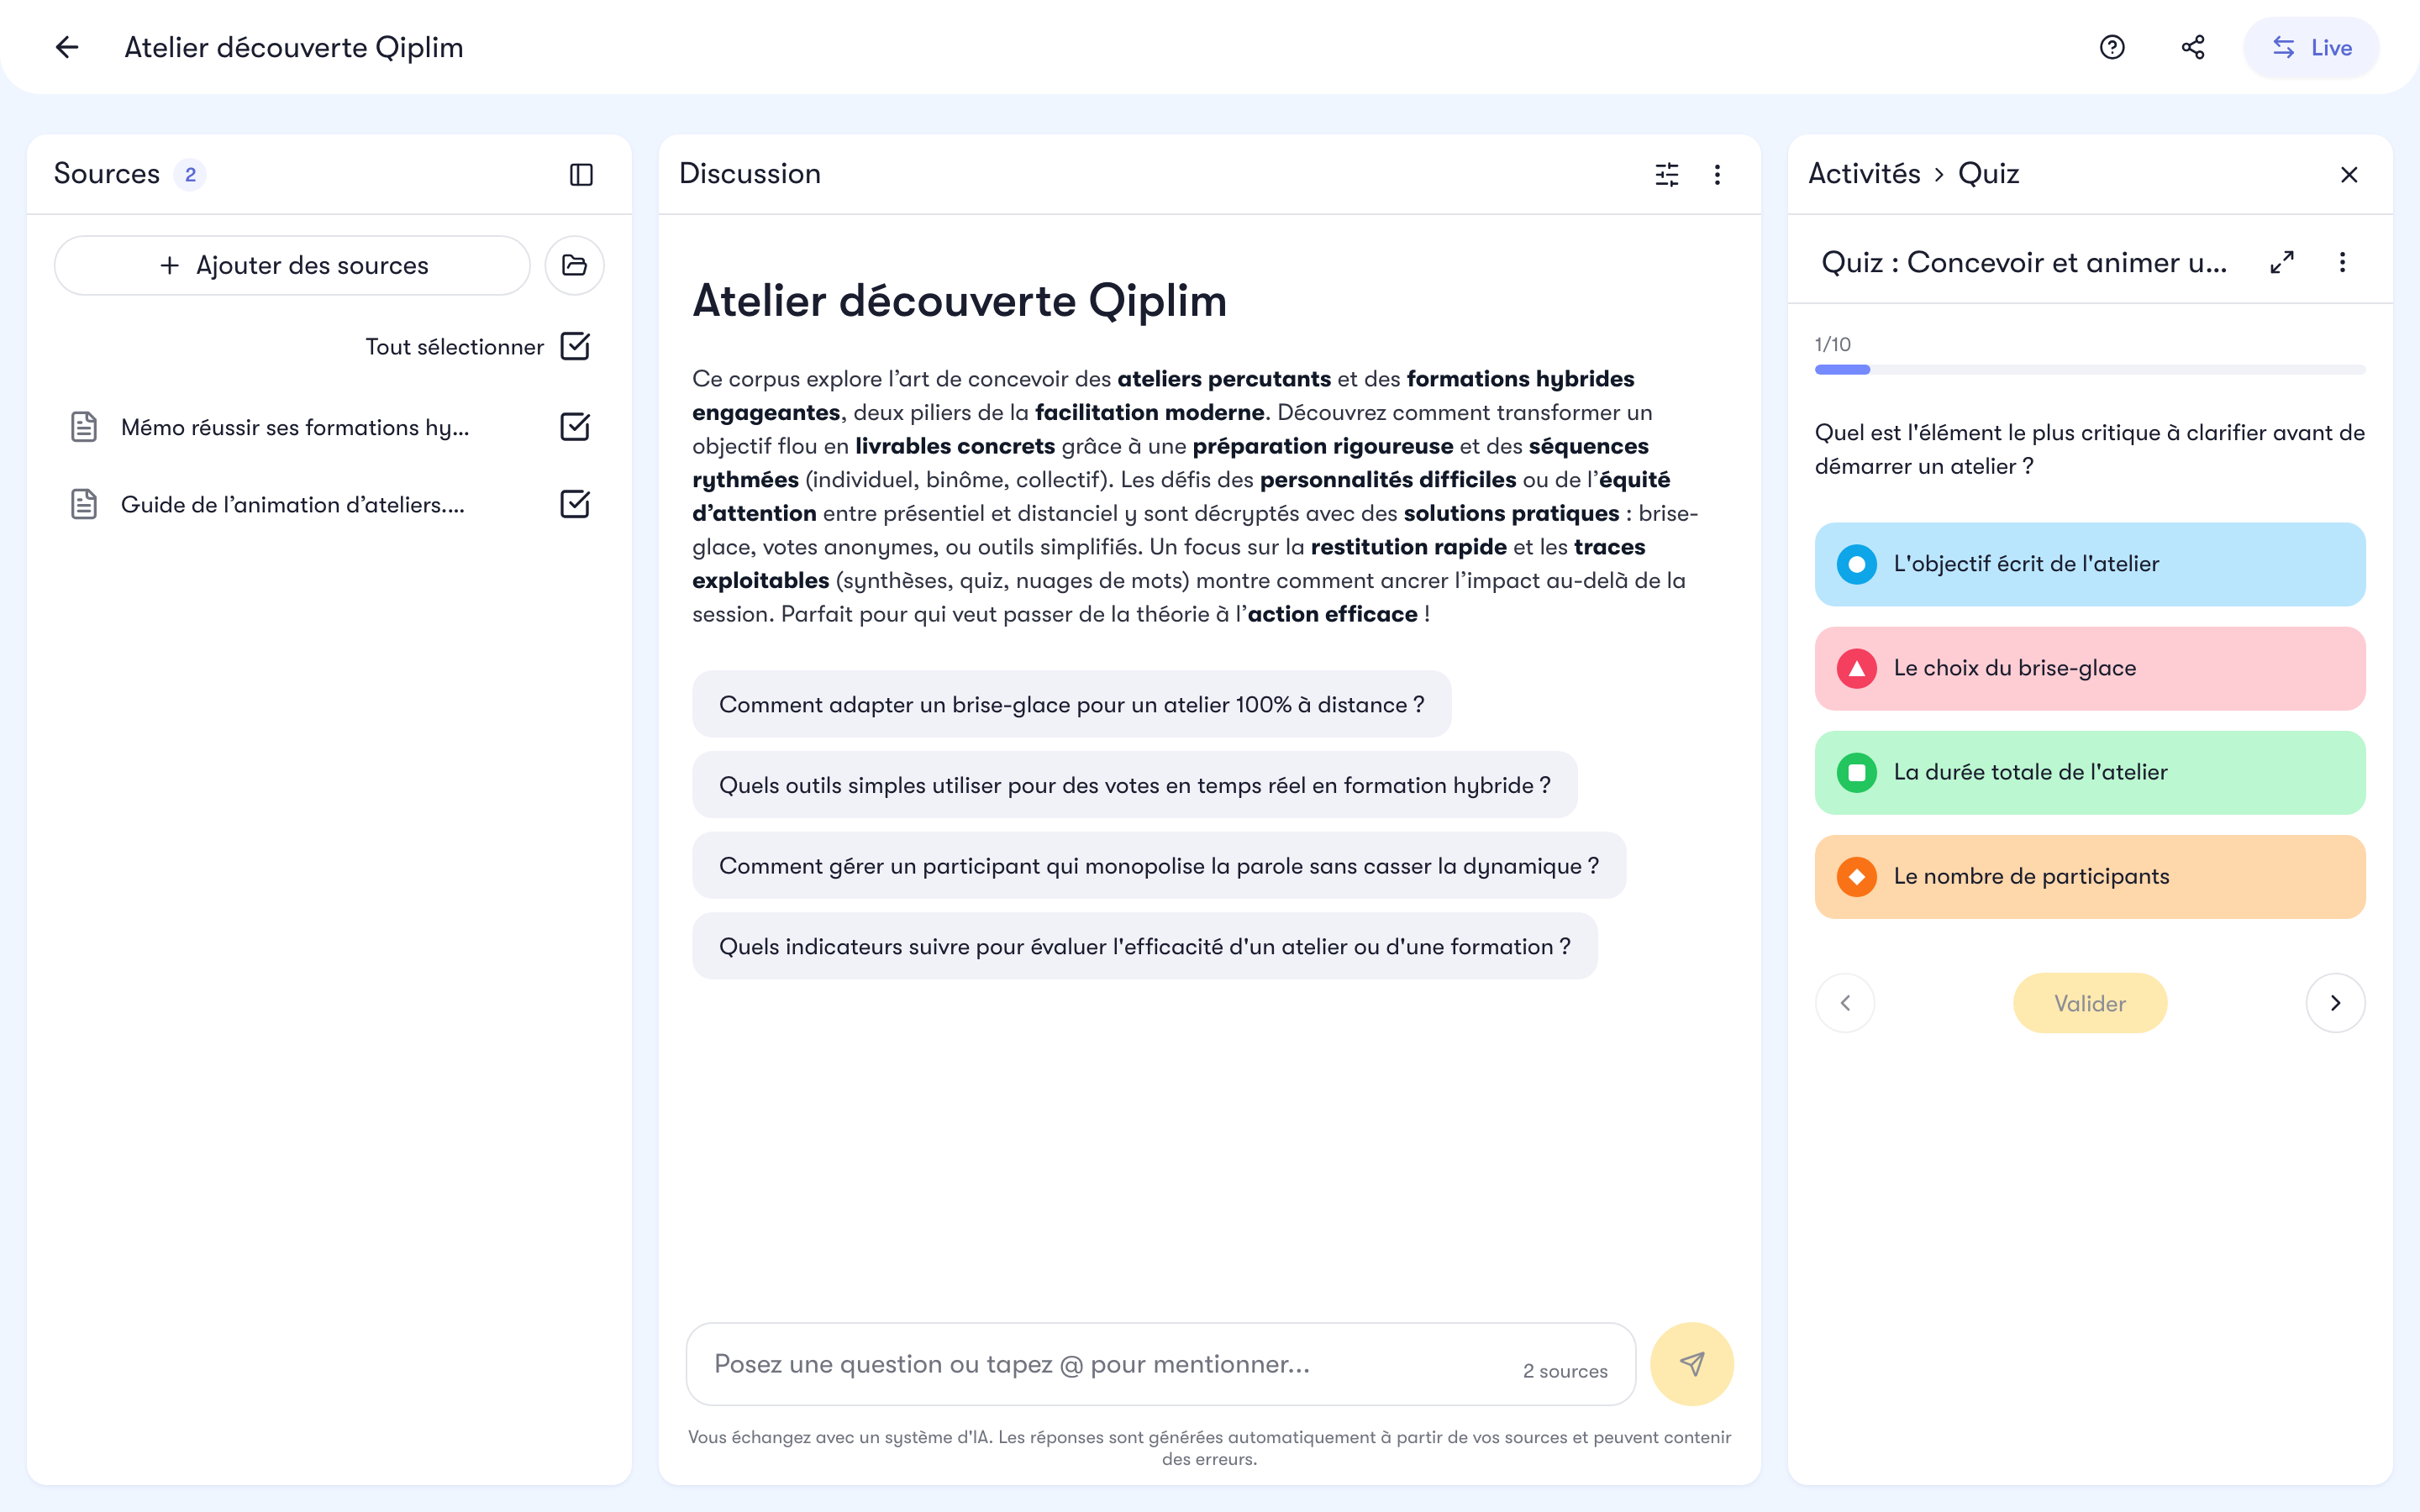Viewport: 2420px width, 1512px height.
Task: Click the Sources count badge 2
Action: (190, 175)
